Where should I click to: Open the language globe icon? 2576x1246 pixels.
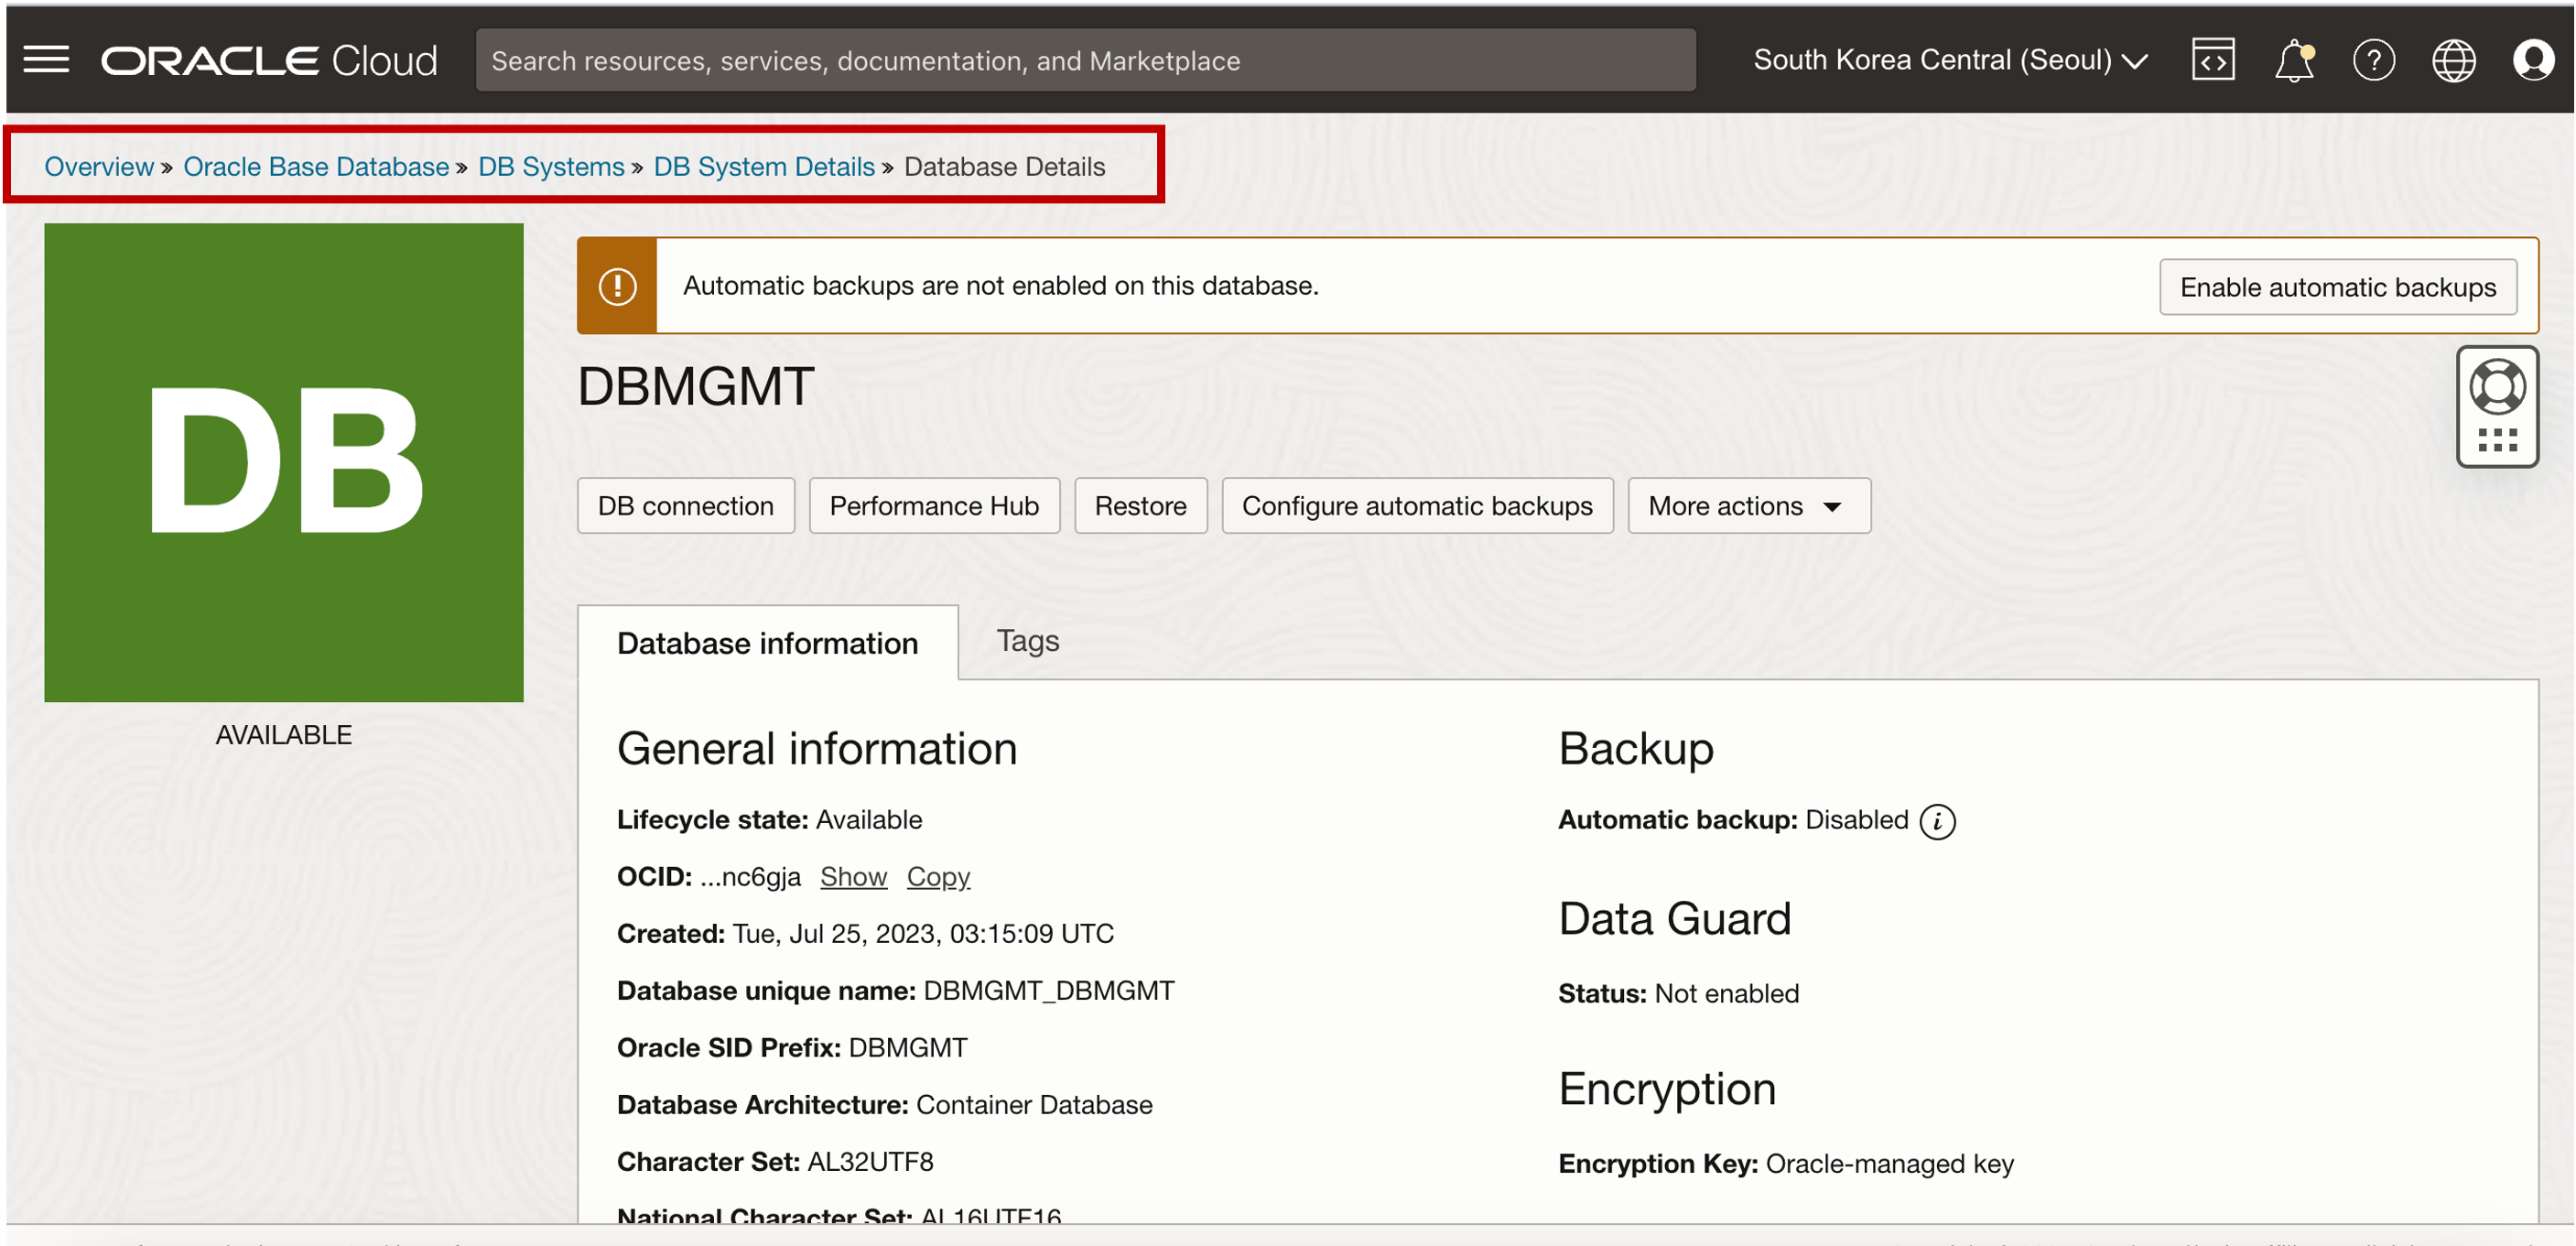click(x=2453, y=60)
